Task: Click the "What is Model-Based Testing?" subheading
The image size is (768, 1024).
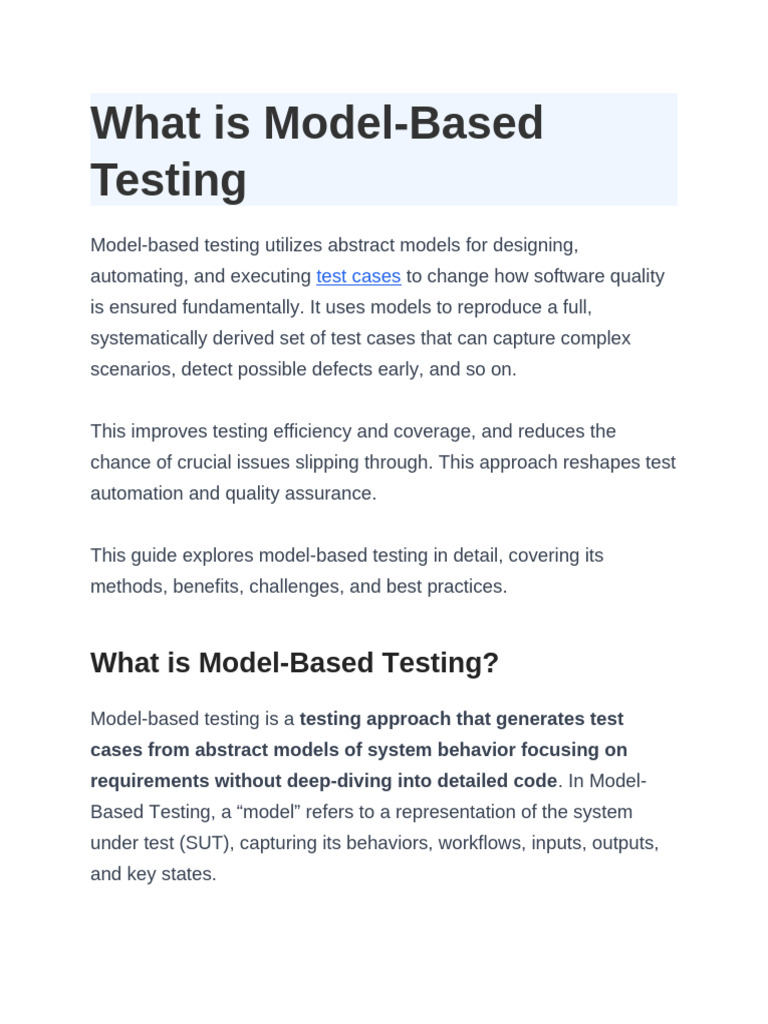Action: tap(294, 663)
